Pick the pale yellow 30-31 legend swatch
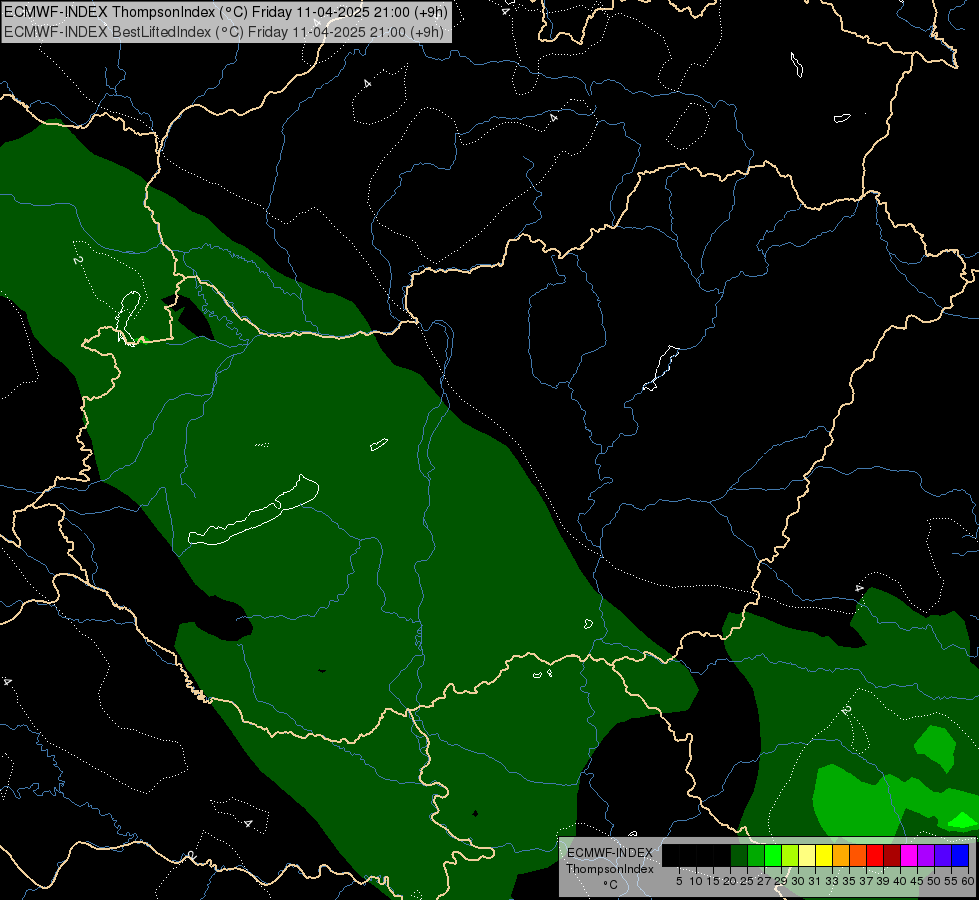The height and width of the screenshot is (900, 979). tap(807, 856)
